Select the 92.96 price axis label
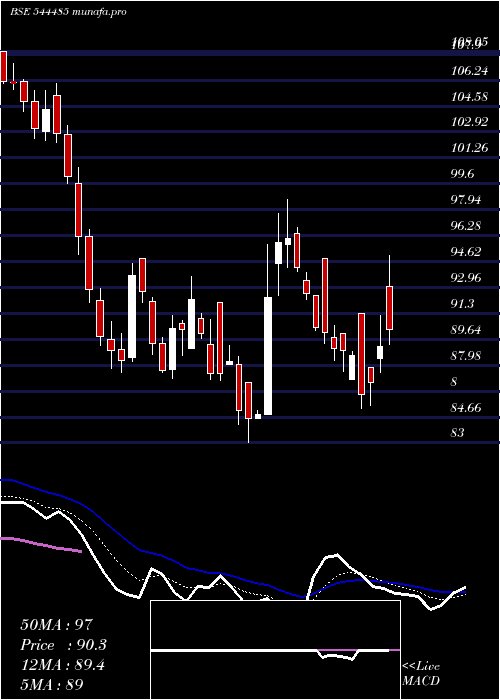The width and height of the screenshot is (500, 700). pyautogui.click(x=466, y=278)
